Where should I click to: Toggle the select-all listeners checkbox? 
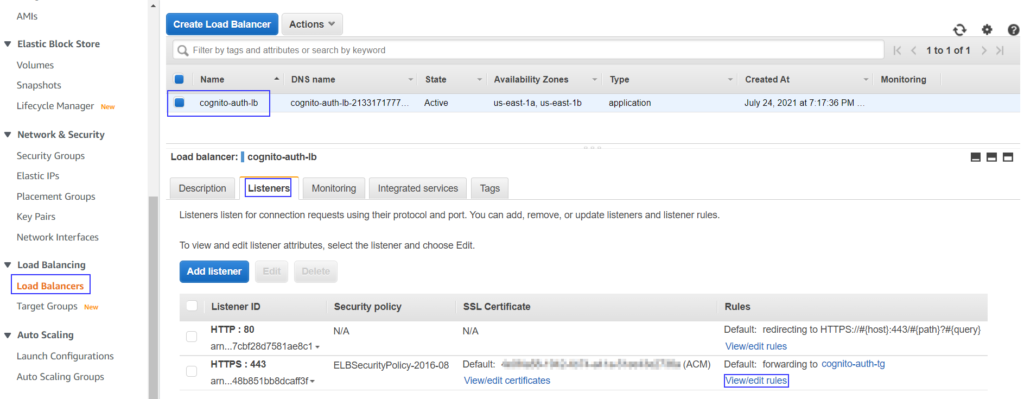coord(191,306)
